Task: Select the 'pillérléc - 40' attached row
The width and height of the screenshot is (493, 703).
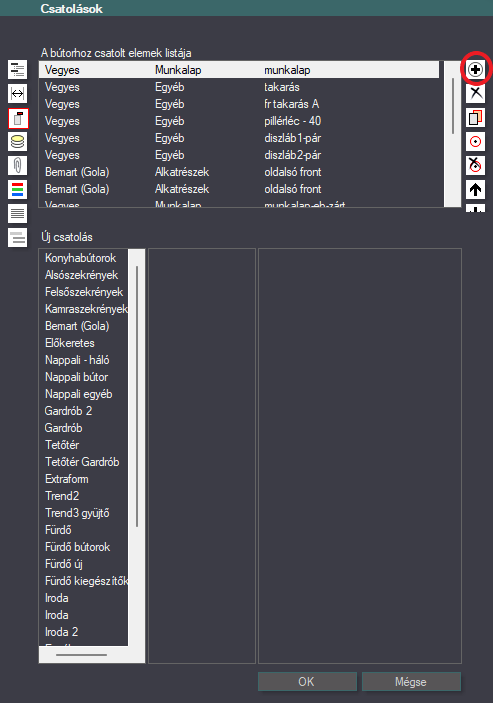Action: [239, 121]
